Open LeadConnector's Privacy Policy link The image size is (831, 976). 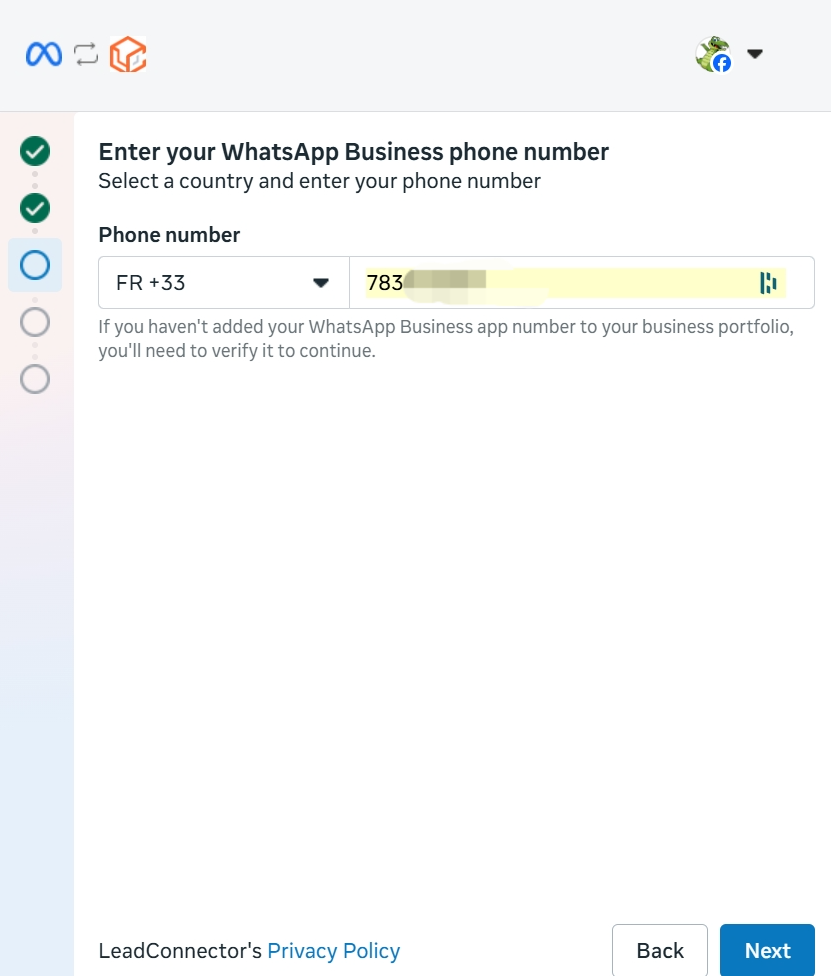coord(334,950)
